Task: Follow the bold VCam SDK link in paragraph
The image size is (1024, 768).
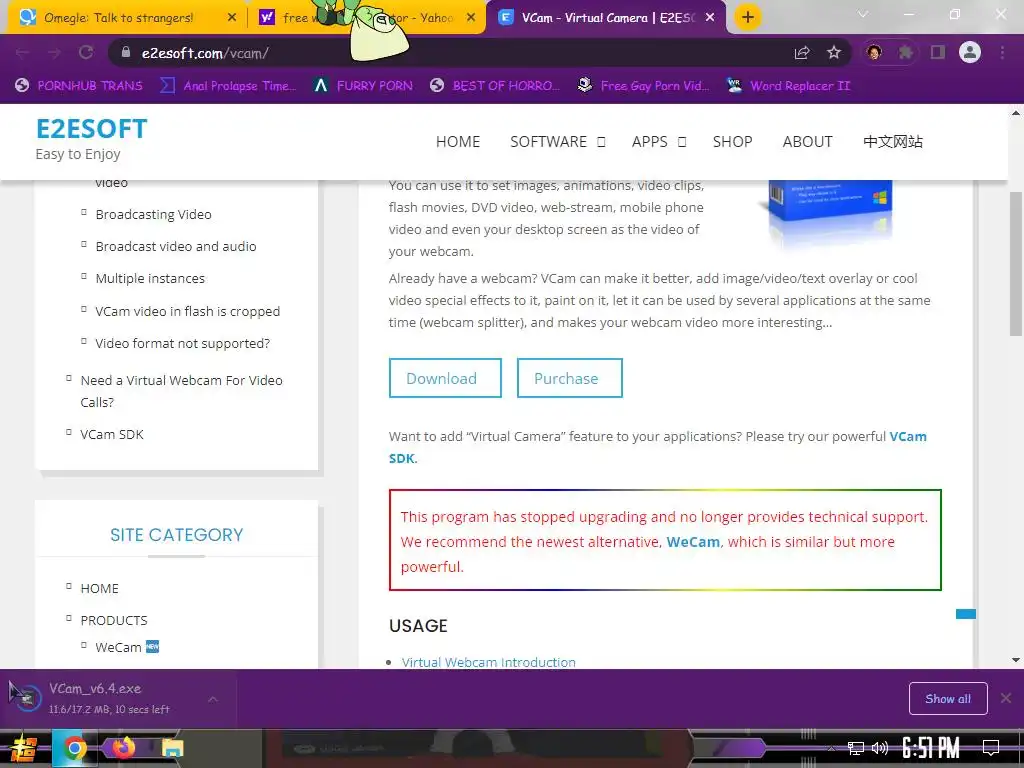Action: [908, 436]
